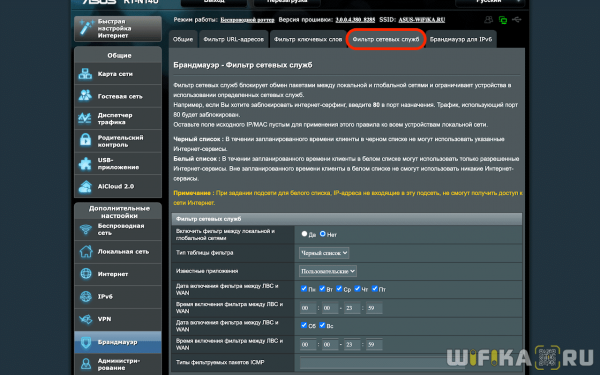
Task: Click the weekday end minute field
Action: (374, 308)
